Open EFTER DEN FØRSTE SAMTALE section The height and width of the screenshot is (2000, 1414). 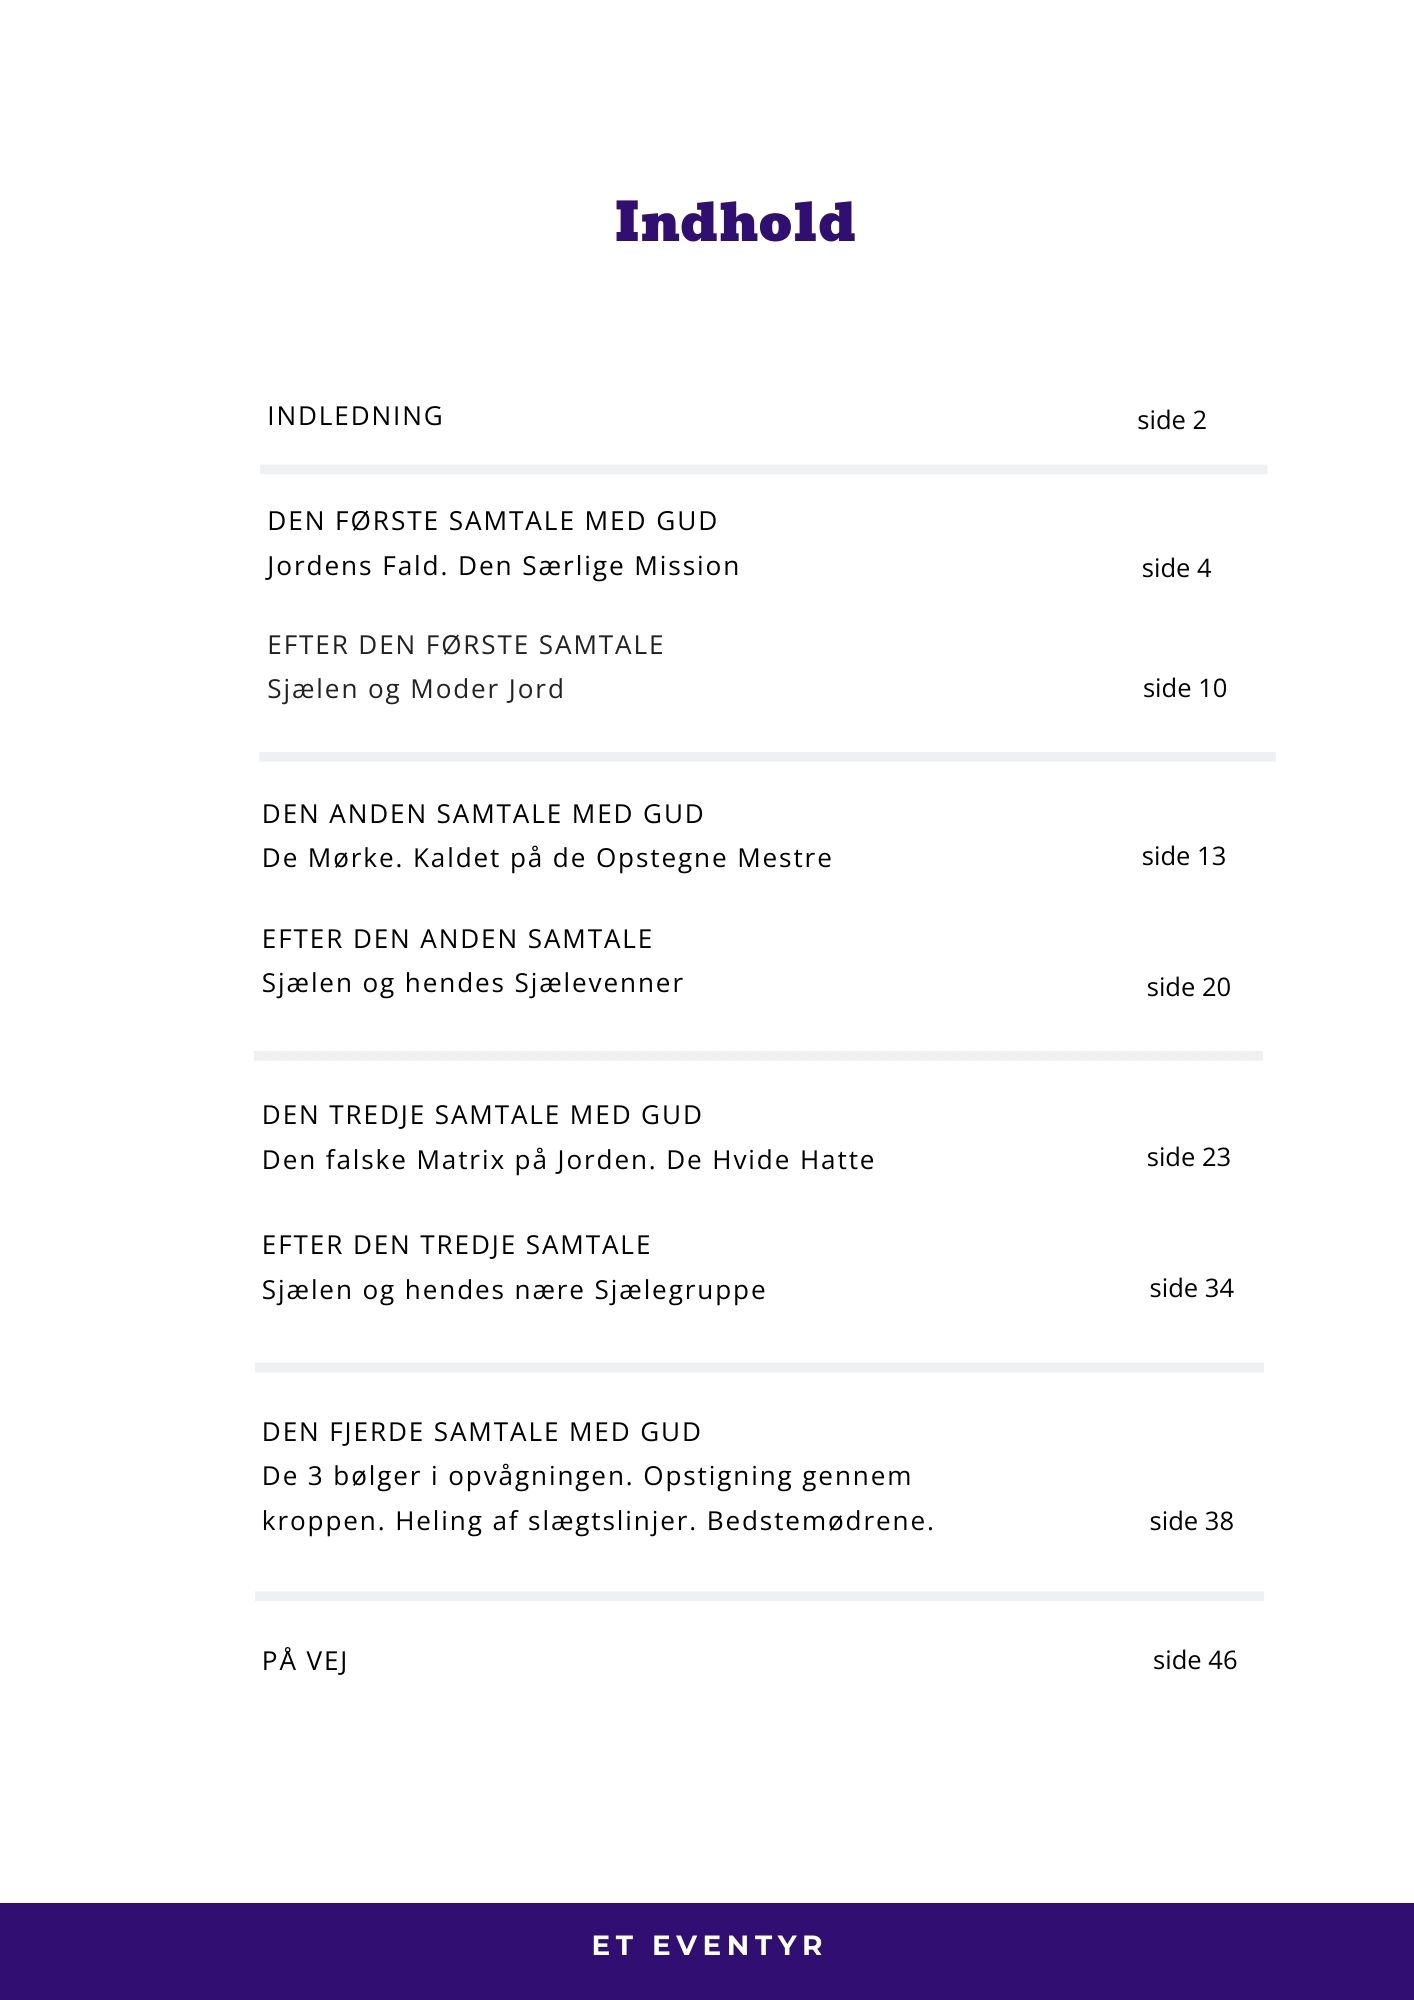point(465,645)
